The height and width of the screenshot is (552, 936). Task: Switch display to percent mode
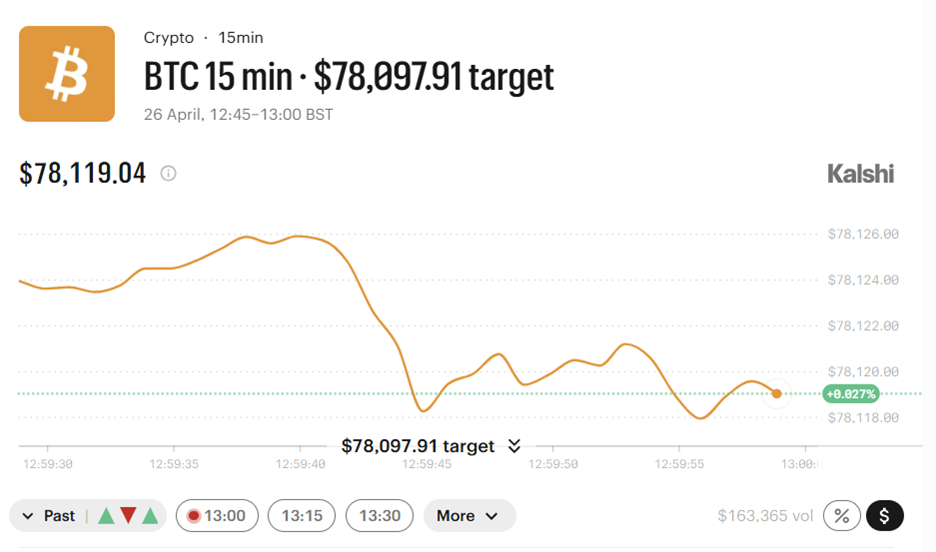(842, 516)
